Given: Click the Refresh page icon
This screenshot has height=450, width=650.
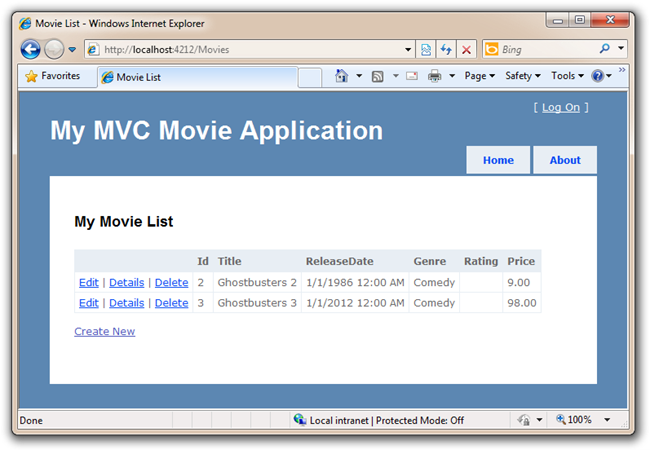Looking at the screenshot, I should tap(446, 49).
